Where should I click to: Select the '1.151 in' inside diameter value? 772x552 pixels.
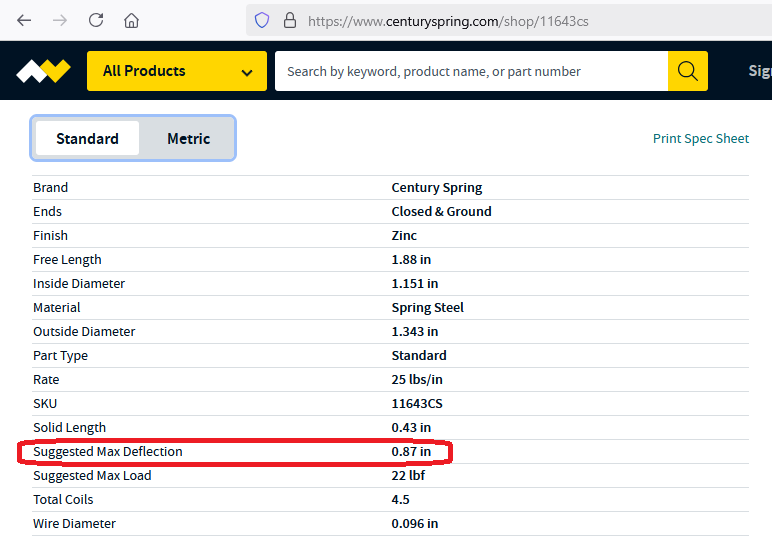(x=415, y=284)
